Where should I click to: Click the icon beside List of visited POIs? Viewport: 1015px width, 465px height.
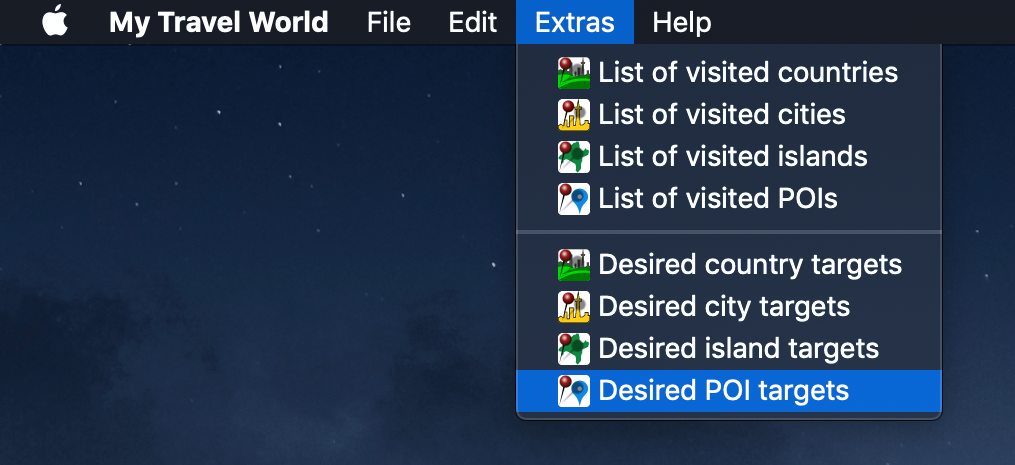[x=574, y=198]
